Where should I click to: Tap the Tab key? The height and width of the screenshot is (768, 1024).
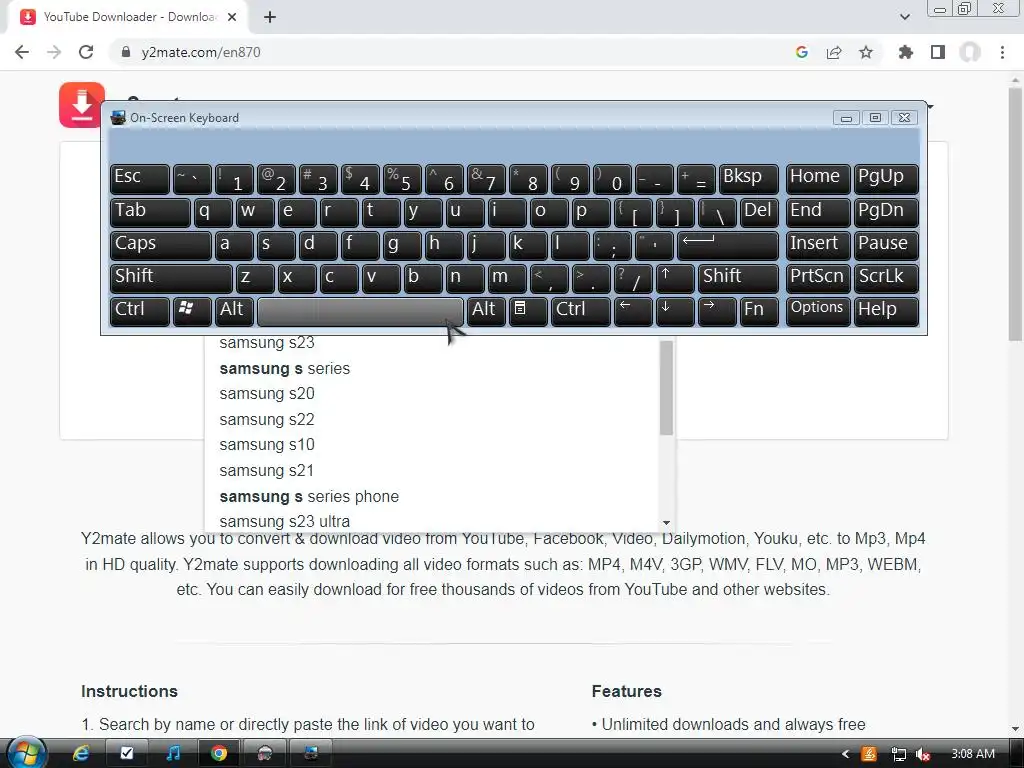point(150,212)
